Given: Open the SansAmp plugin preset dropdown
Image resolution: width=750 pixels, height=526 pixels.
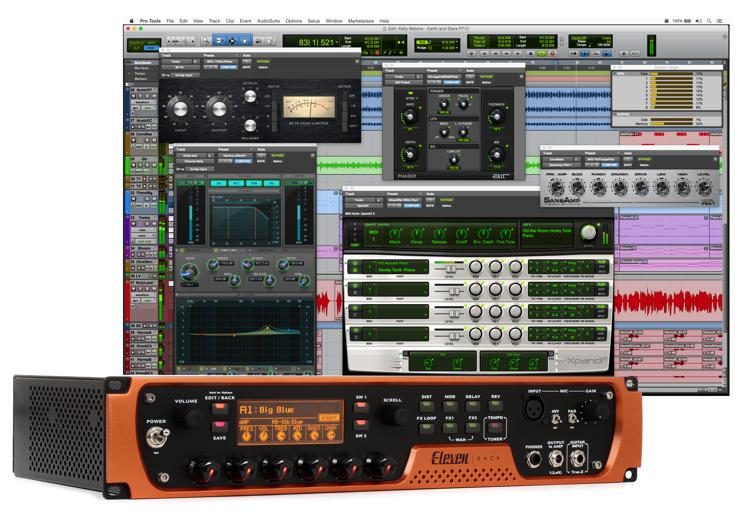Looking at the screenshot, I should (x=602, y=159).
